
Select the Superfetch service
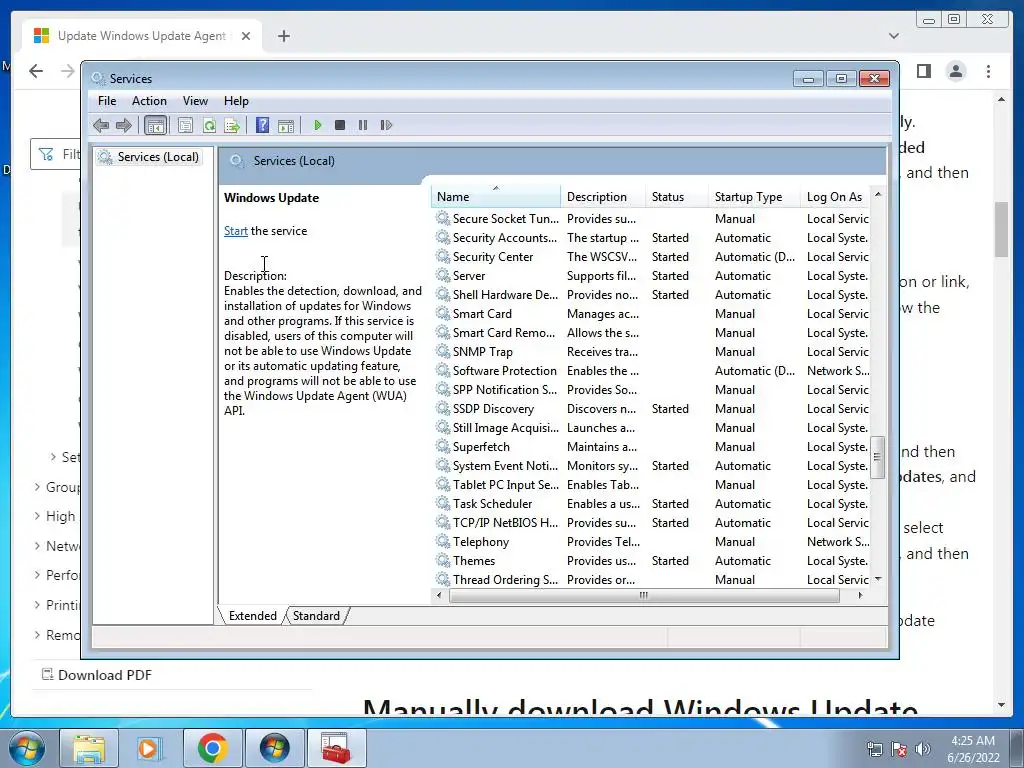[651, 447]
